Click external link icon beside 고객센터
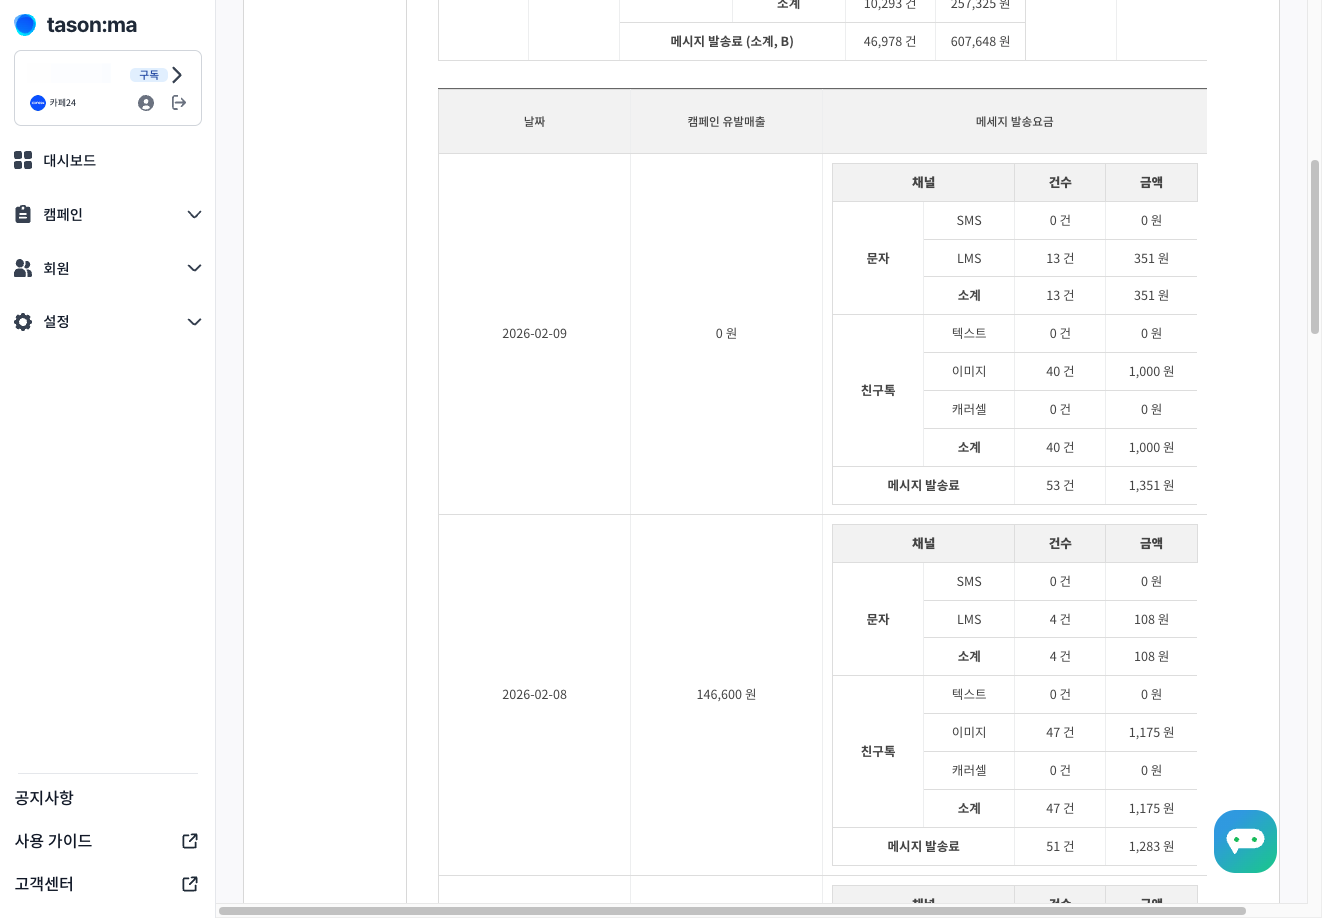 point(190,884)
